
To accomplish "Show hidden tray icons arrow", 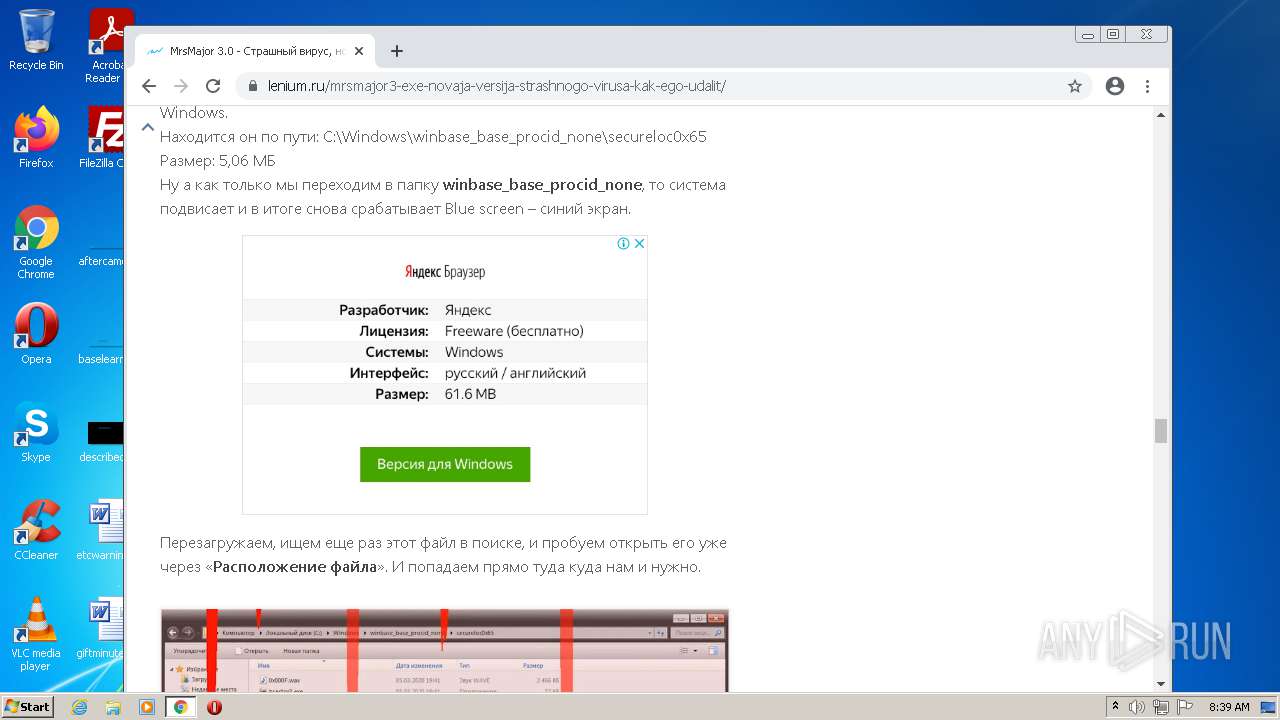I will tap(1115, 707).
